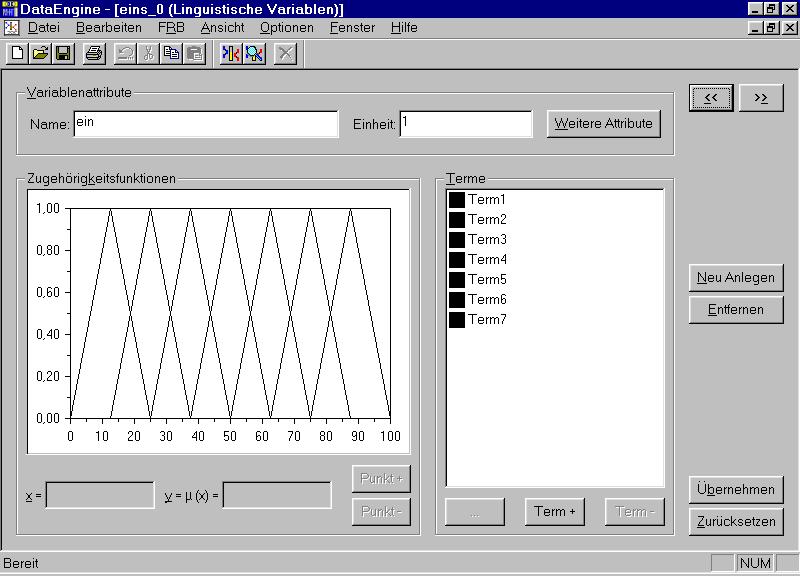Click into the Name input field

tap(206, 124)
